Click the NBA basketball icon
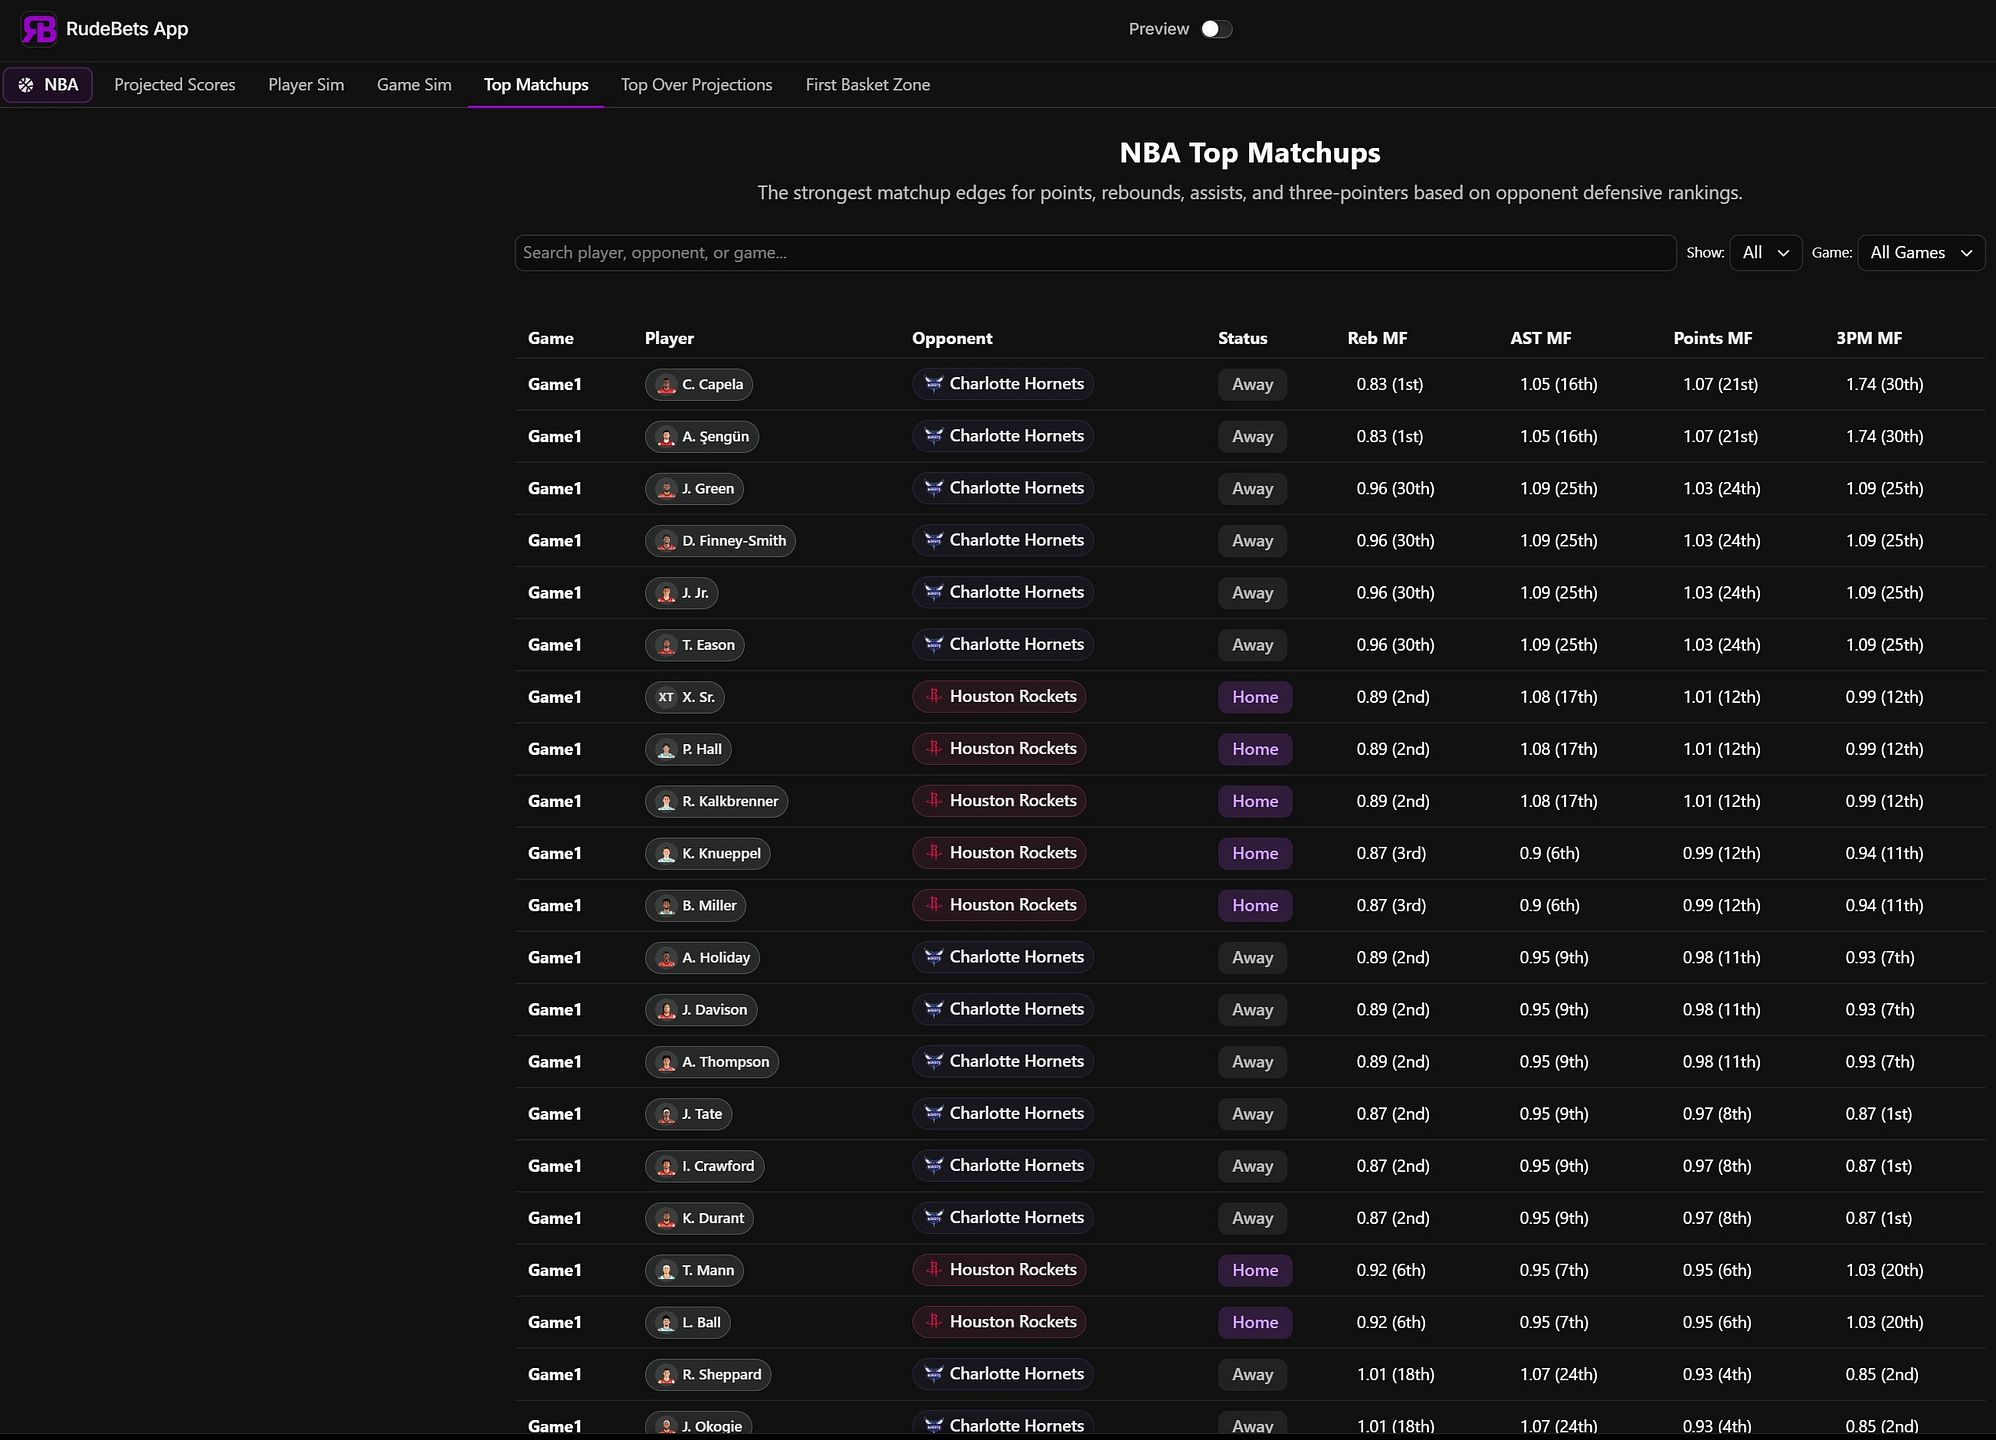 click(x=26, y=85)
